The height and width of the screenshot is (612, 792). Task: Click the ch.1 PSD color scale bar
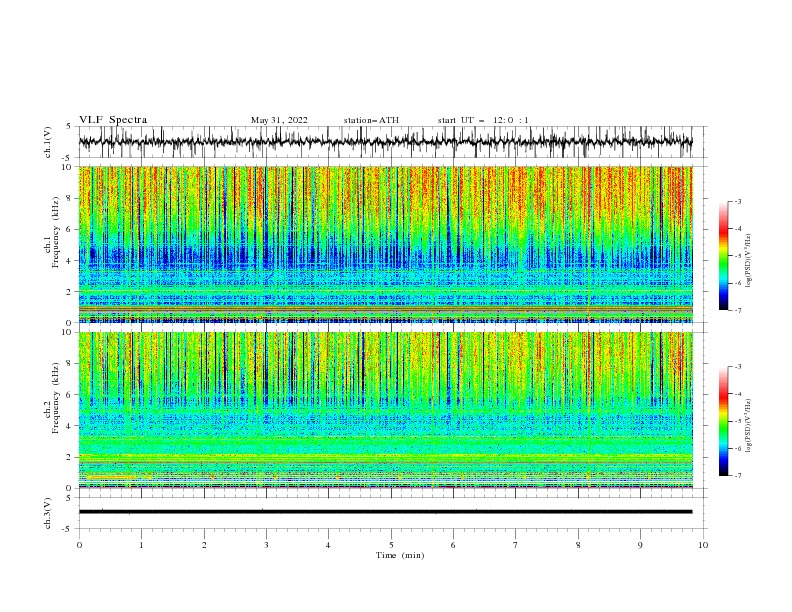pyautogui.click(x=723, y=256)
